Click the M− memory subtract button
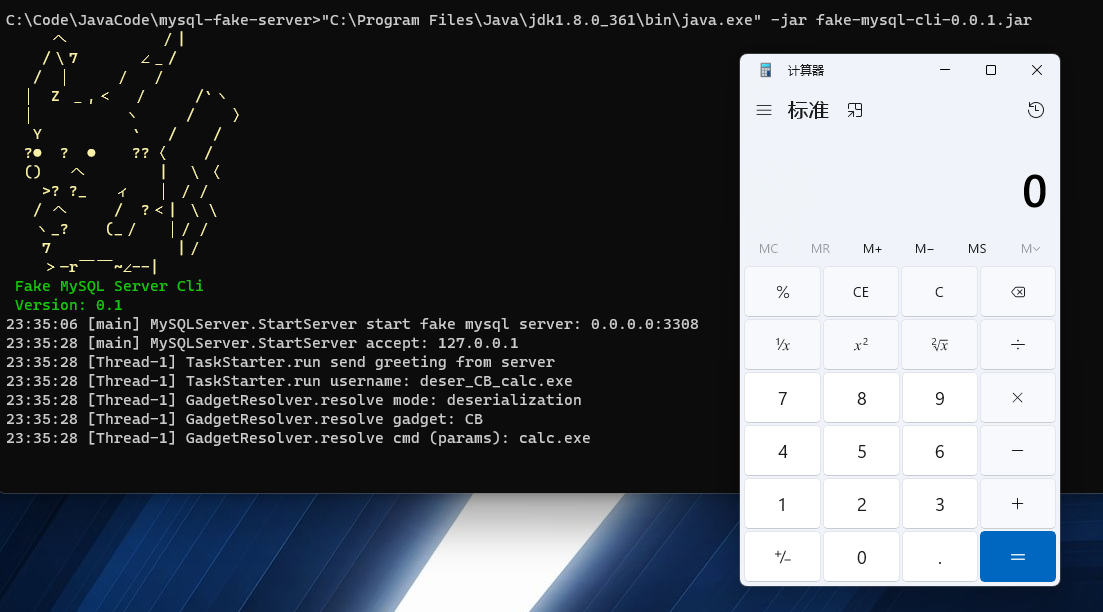 924,248
